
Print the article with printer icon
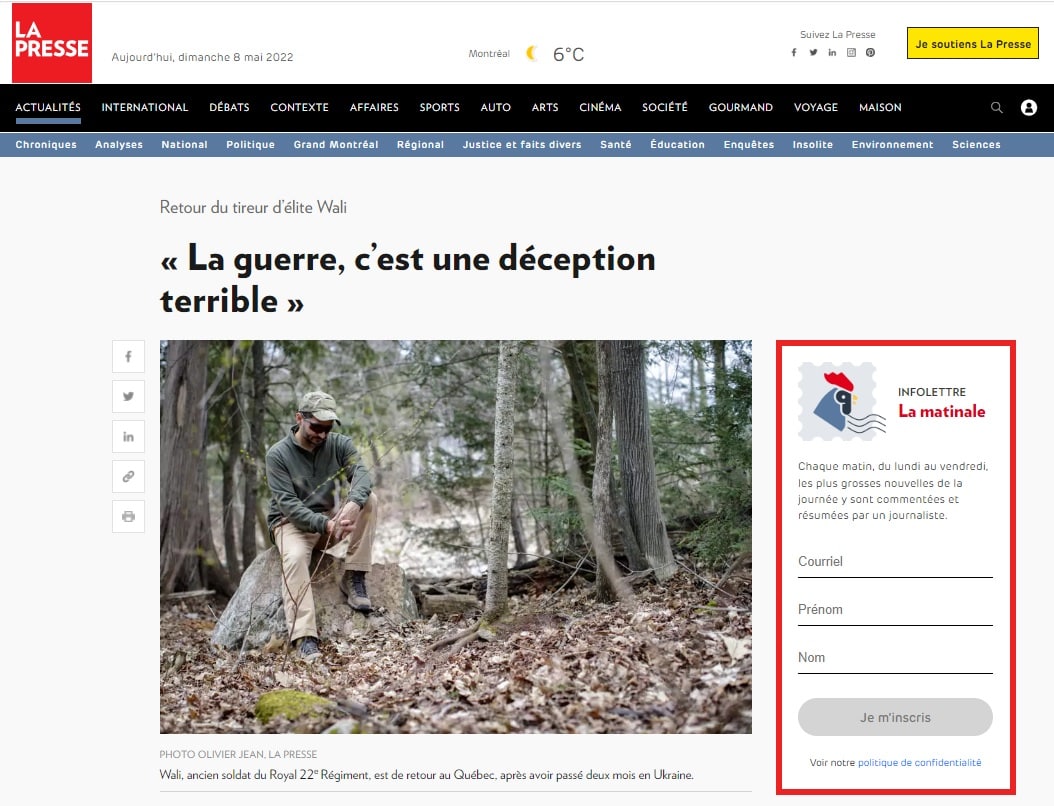point(128,516)
